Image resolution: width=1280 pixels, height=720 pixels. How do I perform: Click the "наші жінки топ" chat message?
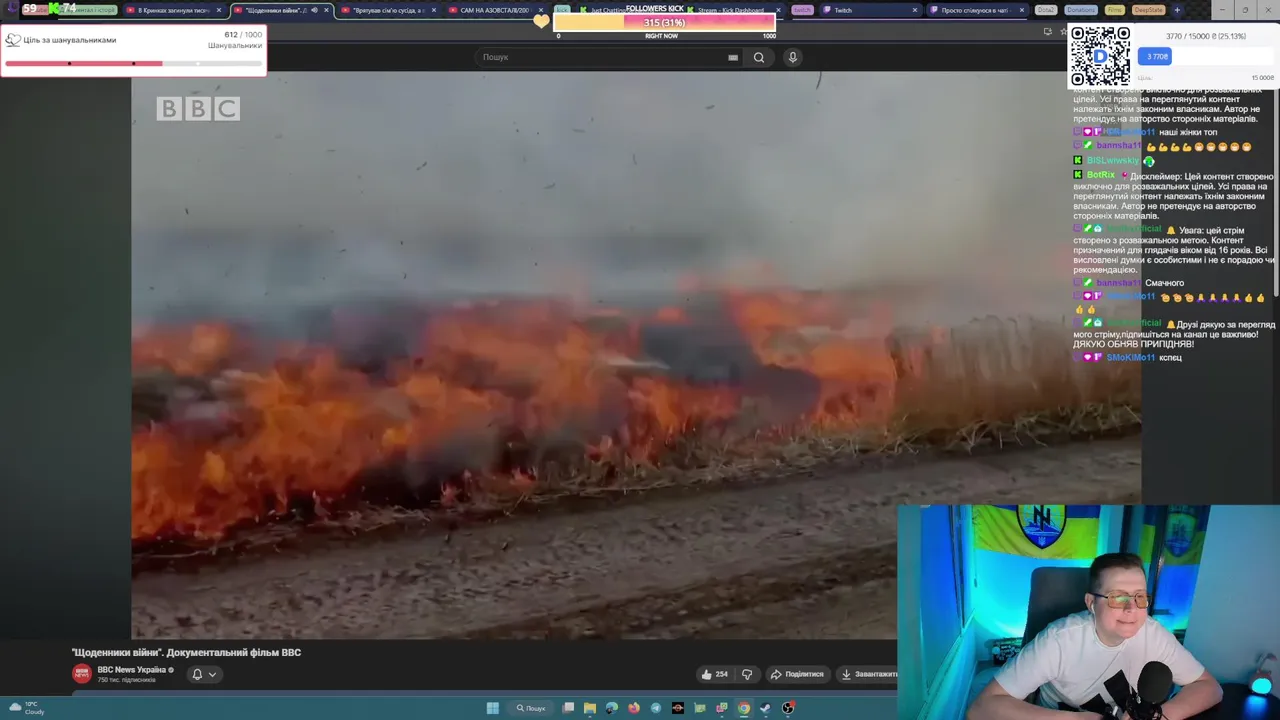click(x=1188, y=132)
